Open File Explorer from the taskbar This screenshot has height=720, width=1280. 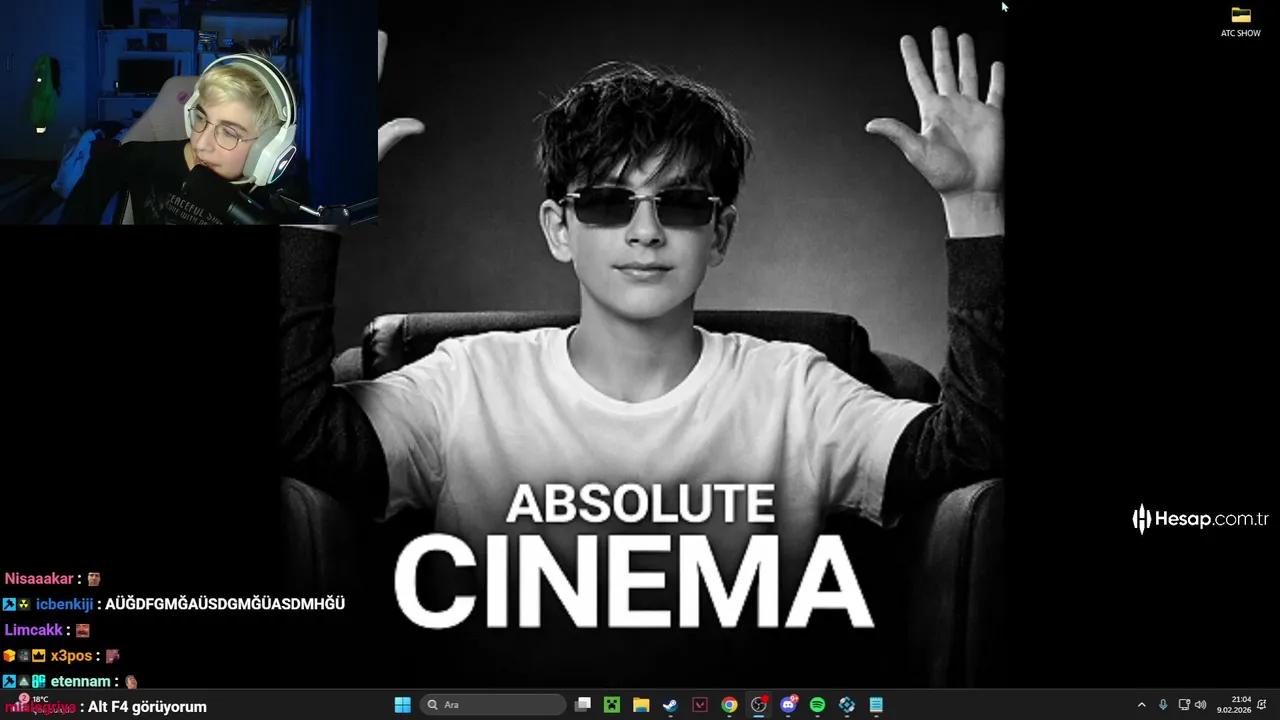(641, 705)
